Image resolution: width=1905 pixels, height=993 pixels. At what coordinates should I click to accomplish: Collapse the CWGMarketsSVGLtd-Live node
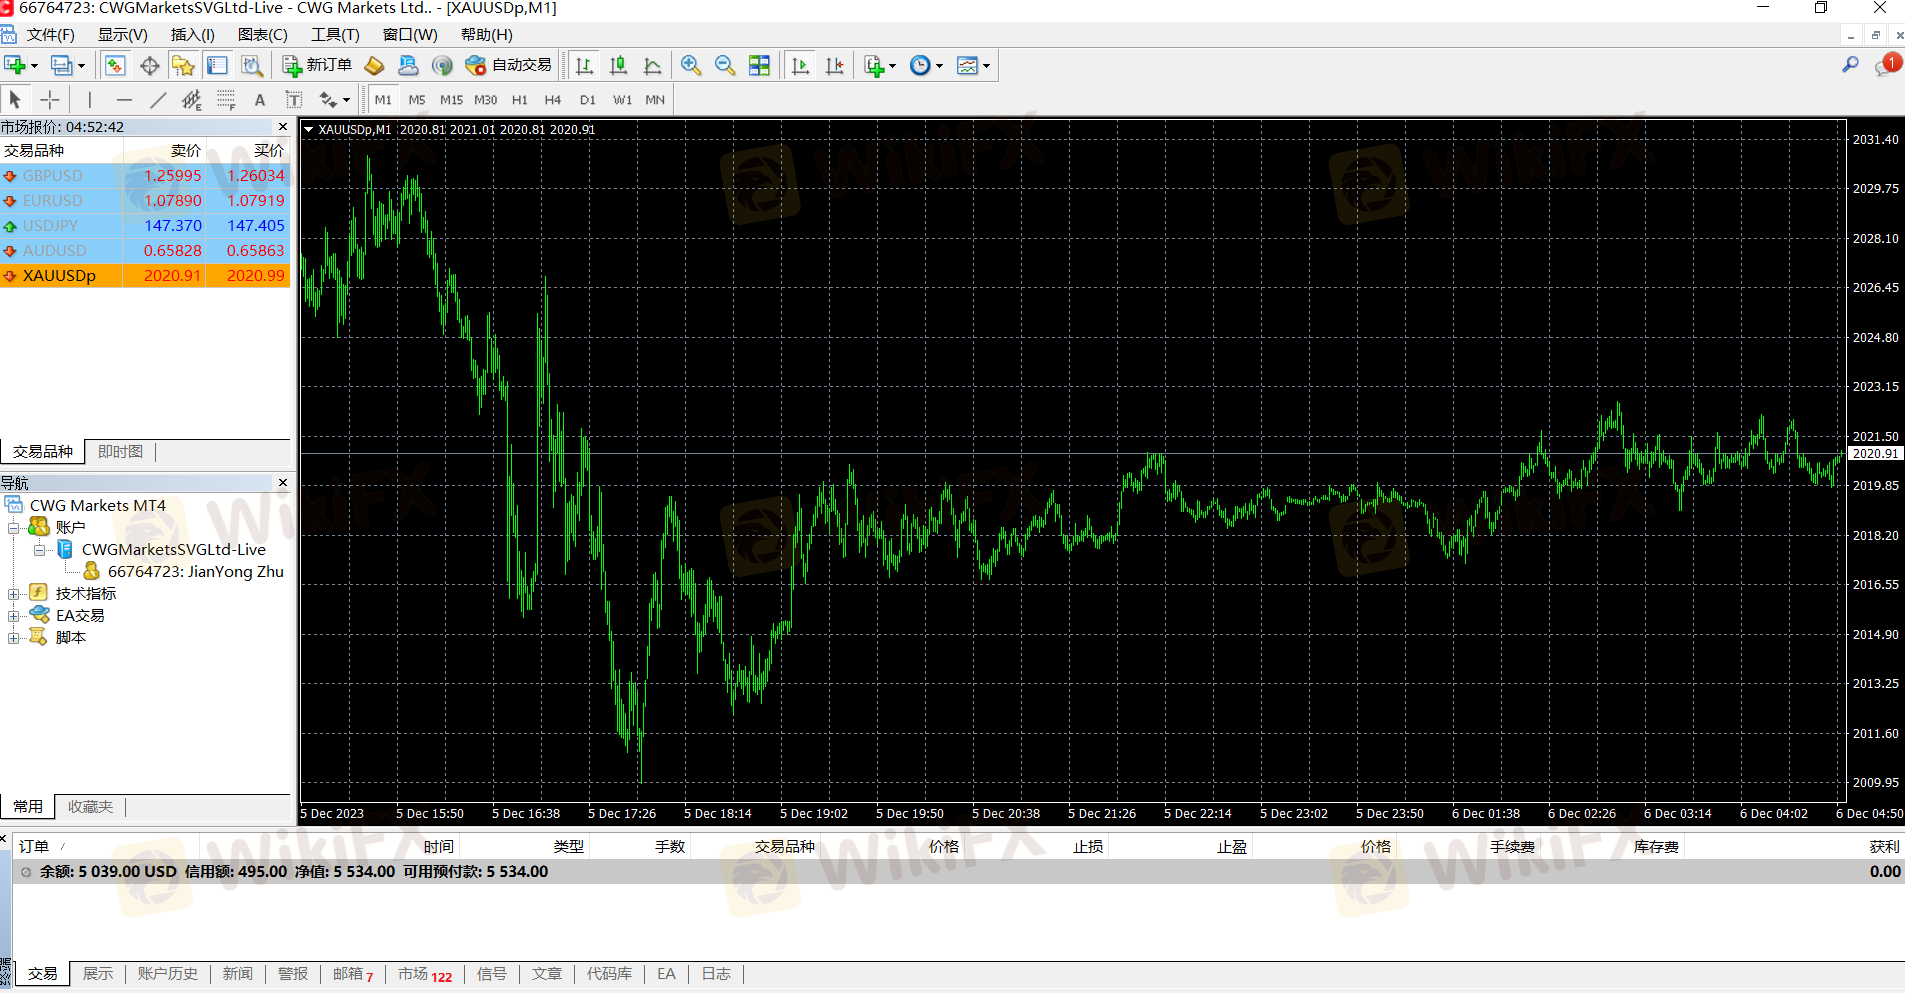tap(39, 550)
